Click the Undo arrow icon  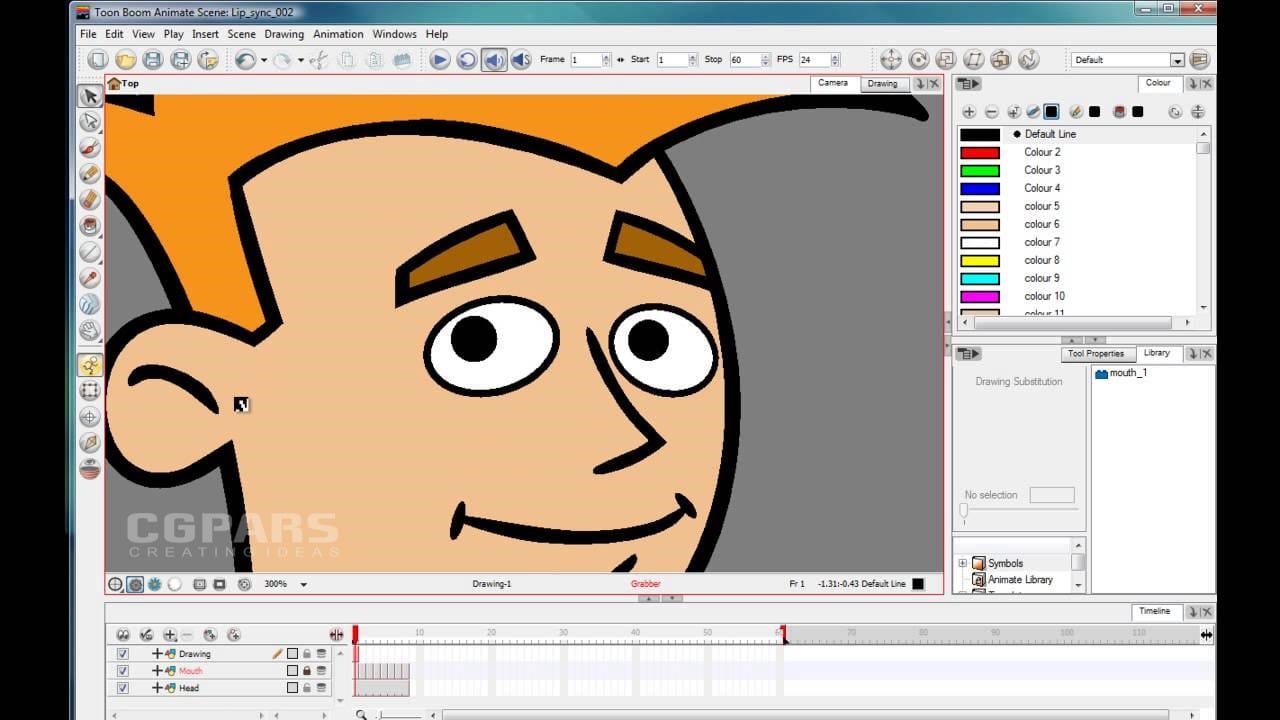click(245, 60)
